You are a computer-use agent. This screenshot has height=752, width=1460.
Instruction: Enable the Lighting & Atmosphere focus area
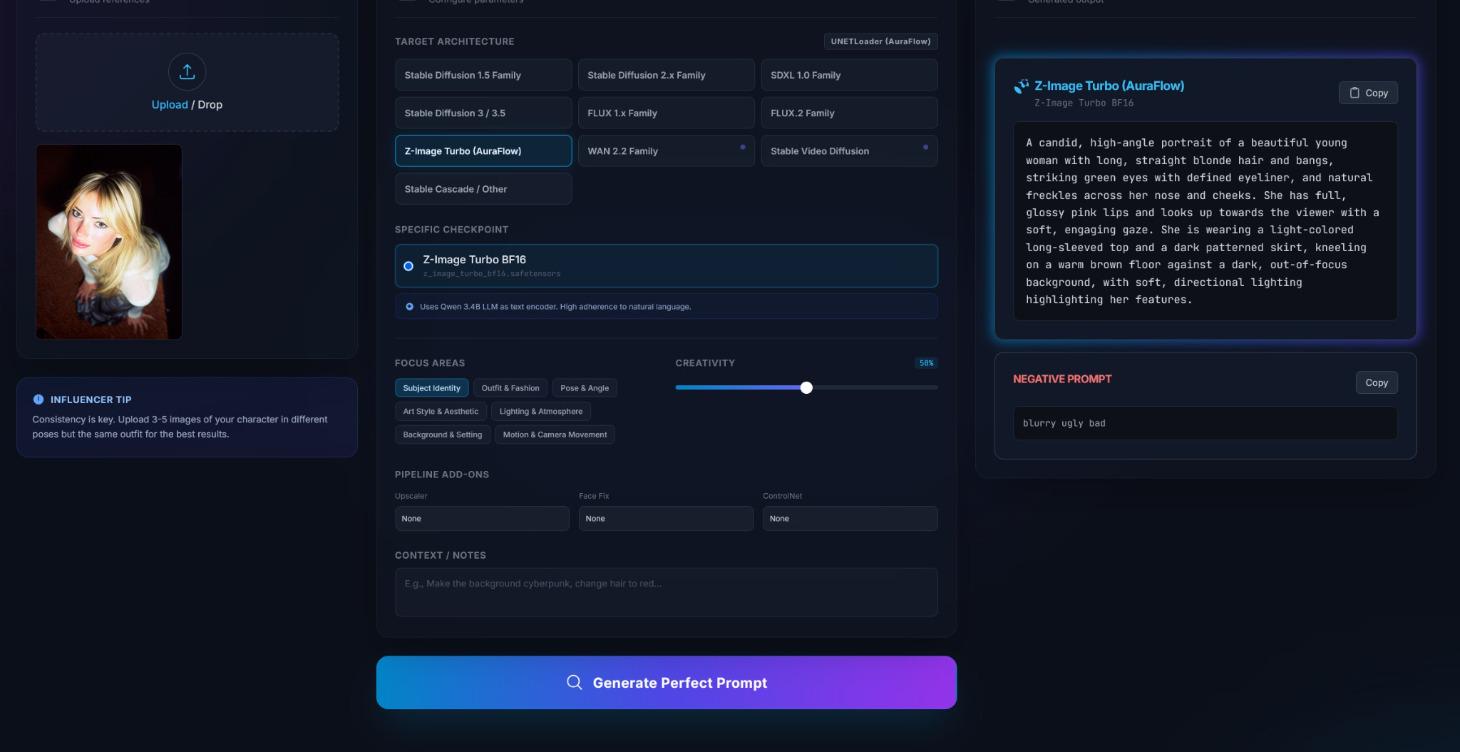540,411
